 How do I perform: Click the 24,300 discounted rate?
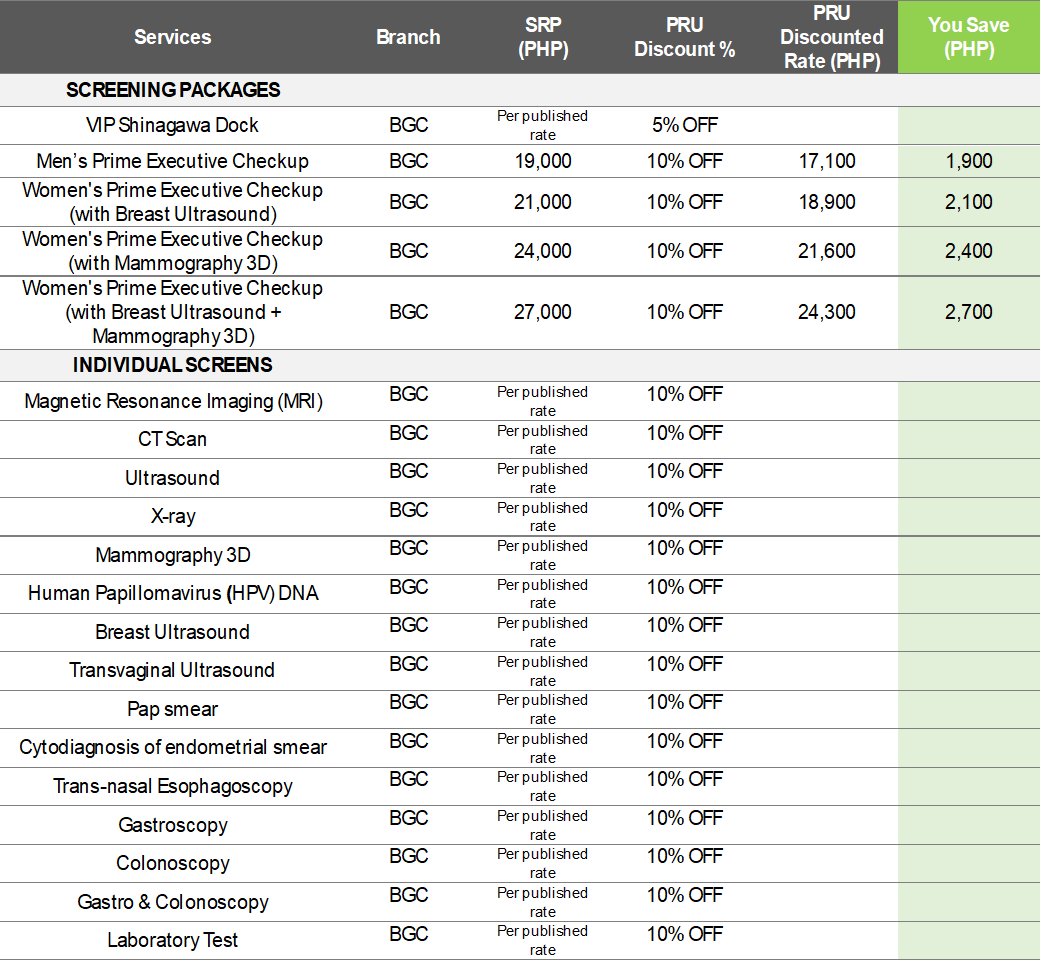click(x=827, y=312)
